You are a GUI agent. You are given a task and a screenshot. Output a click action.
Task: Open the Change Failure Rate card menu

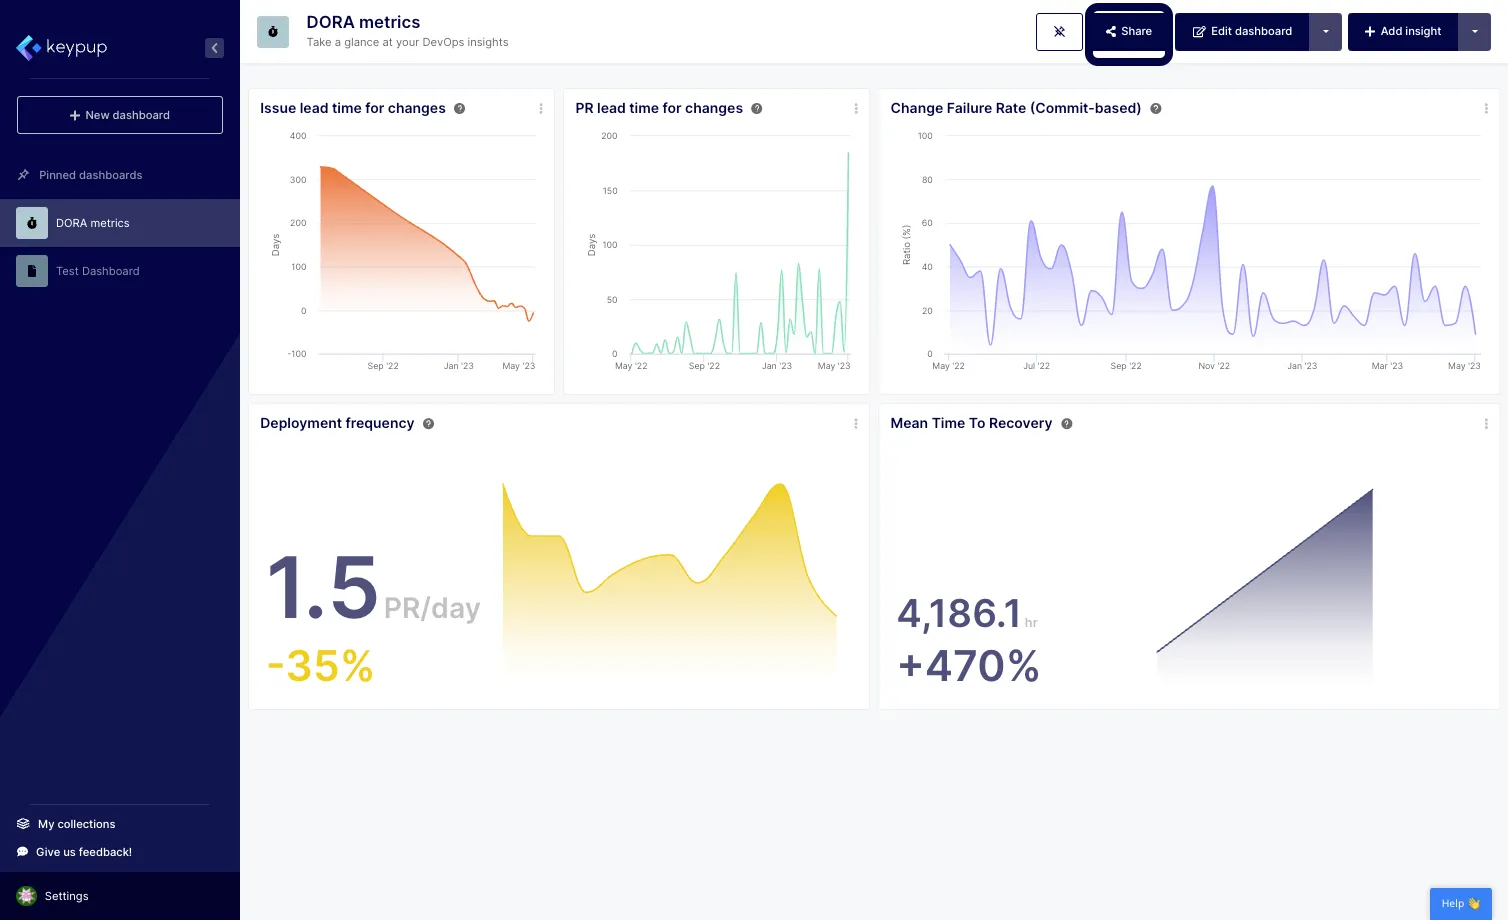tap(1486, 109)
